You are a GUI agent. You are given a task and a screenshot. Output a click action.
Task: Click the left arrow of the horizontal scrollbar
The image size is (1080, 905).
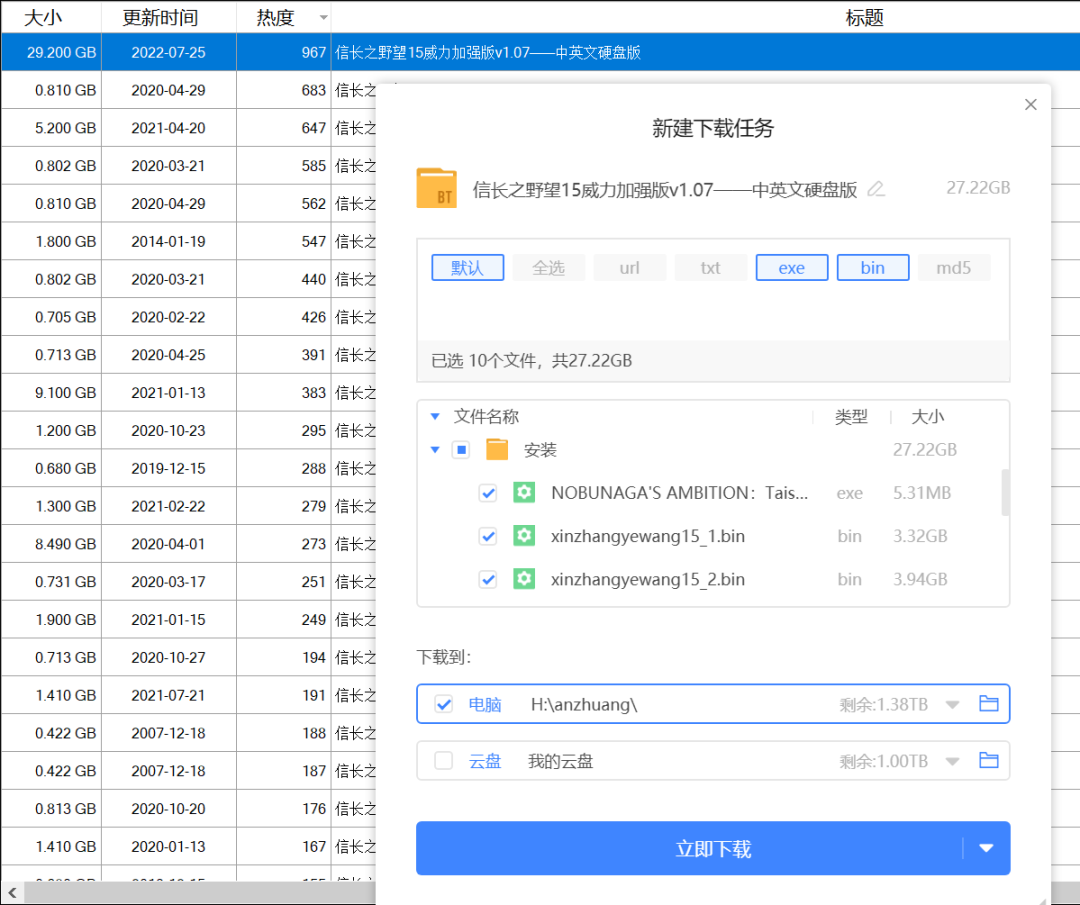12,893
